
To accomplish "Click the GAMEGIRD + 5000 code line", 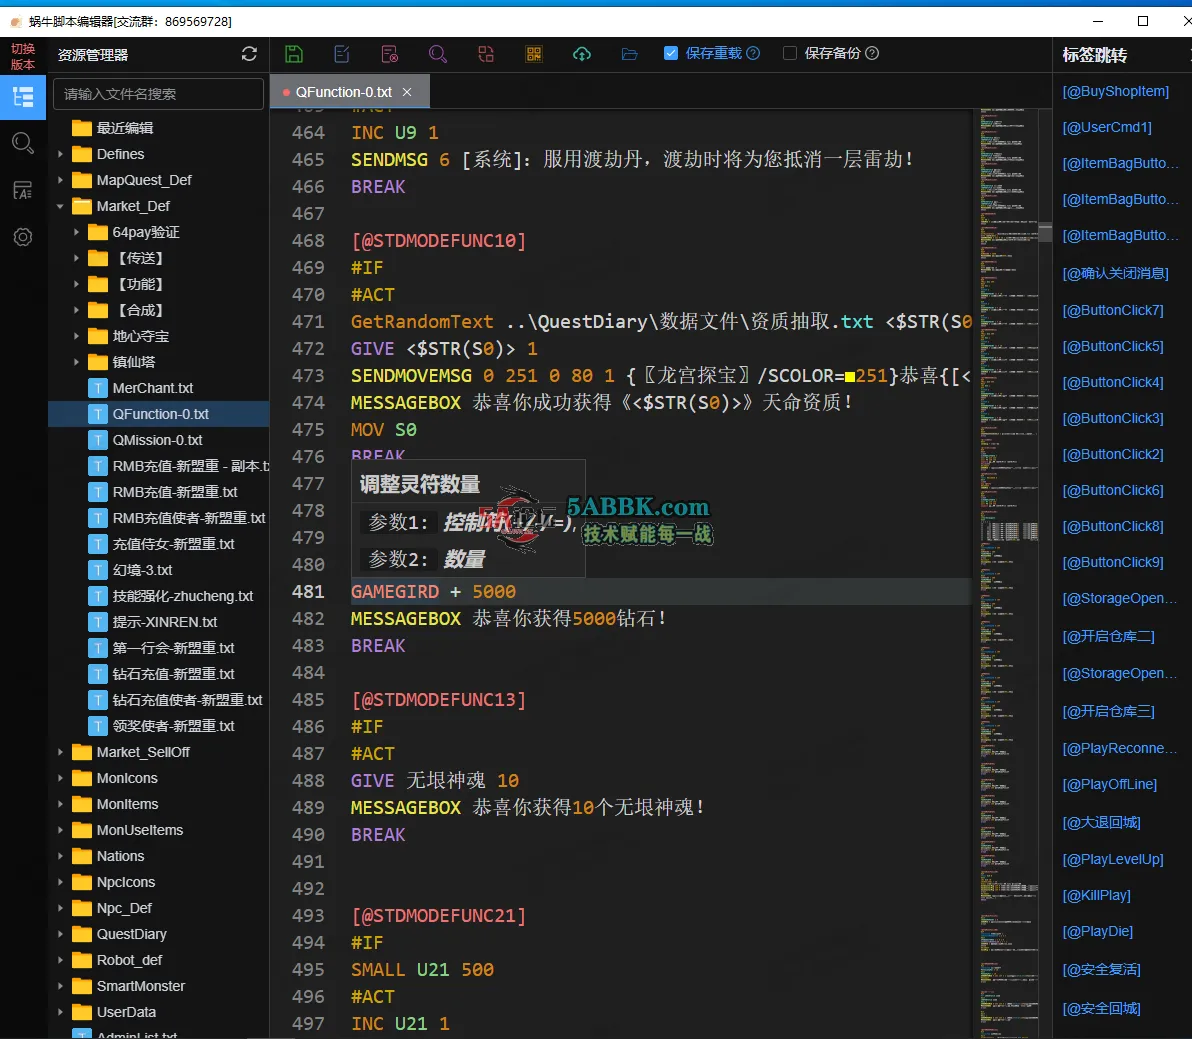I will click(433, 591).
